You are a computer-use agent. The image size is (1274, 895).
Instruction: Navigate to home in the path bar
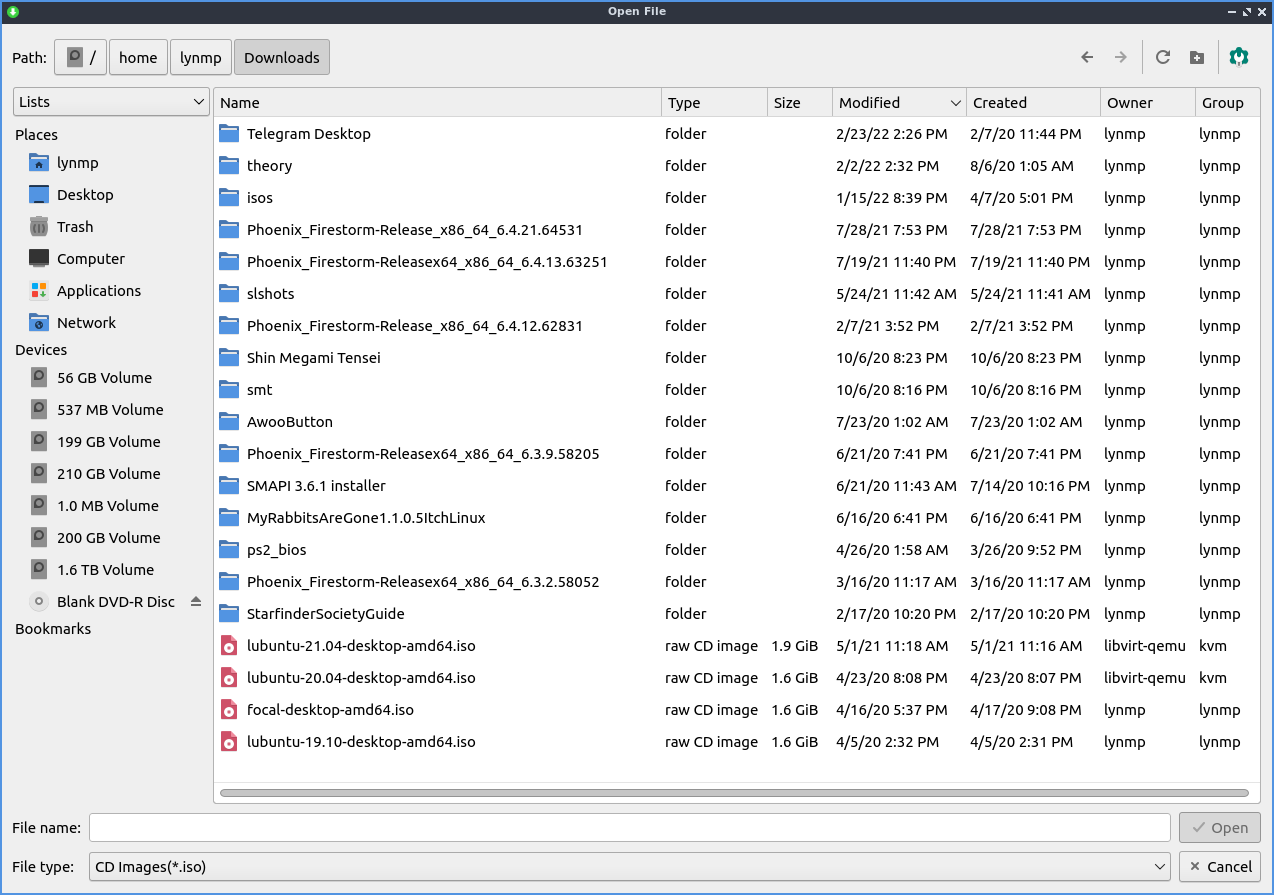pyautogui.click(x=138, y=58)
